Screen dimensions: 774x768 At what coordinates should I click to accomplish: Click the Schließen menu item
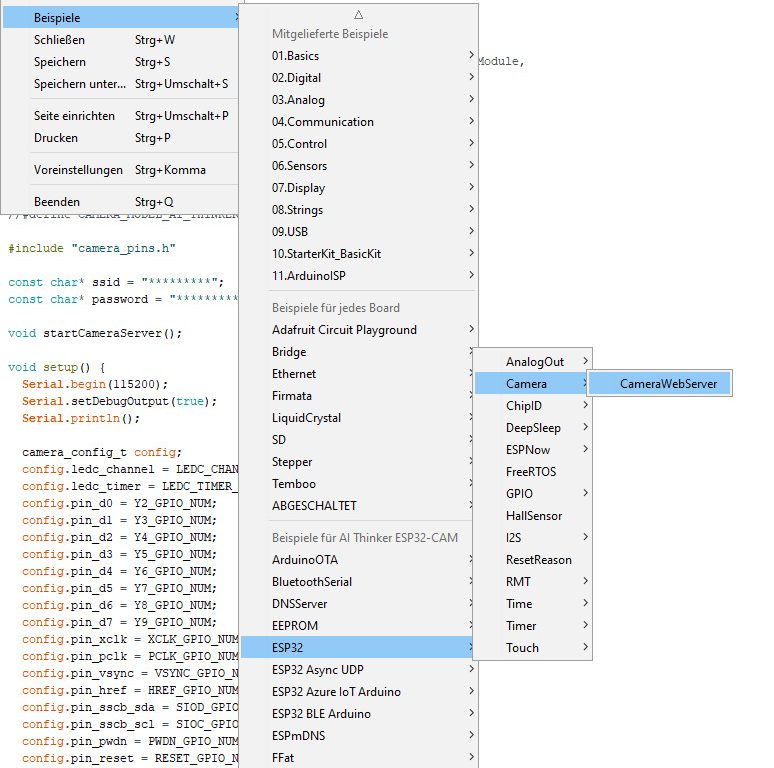coord(59,40)
